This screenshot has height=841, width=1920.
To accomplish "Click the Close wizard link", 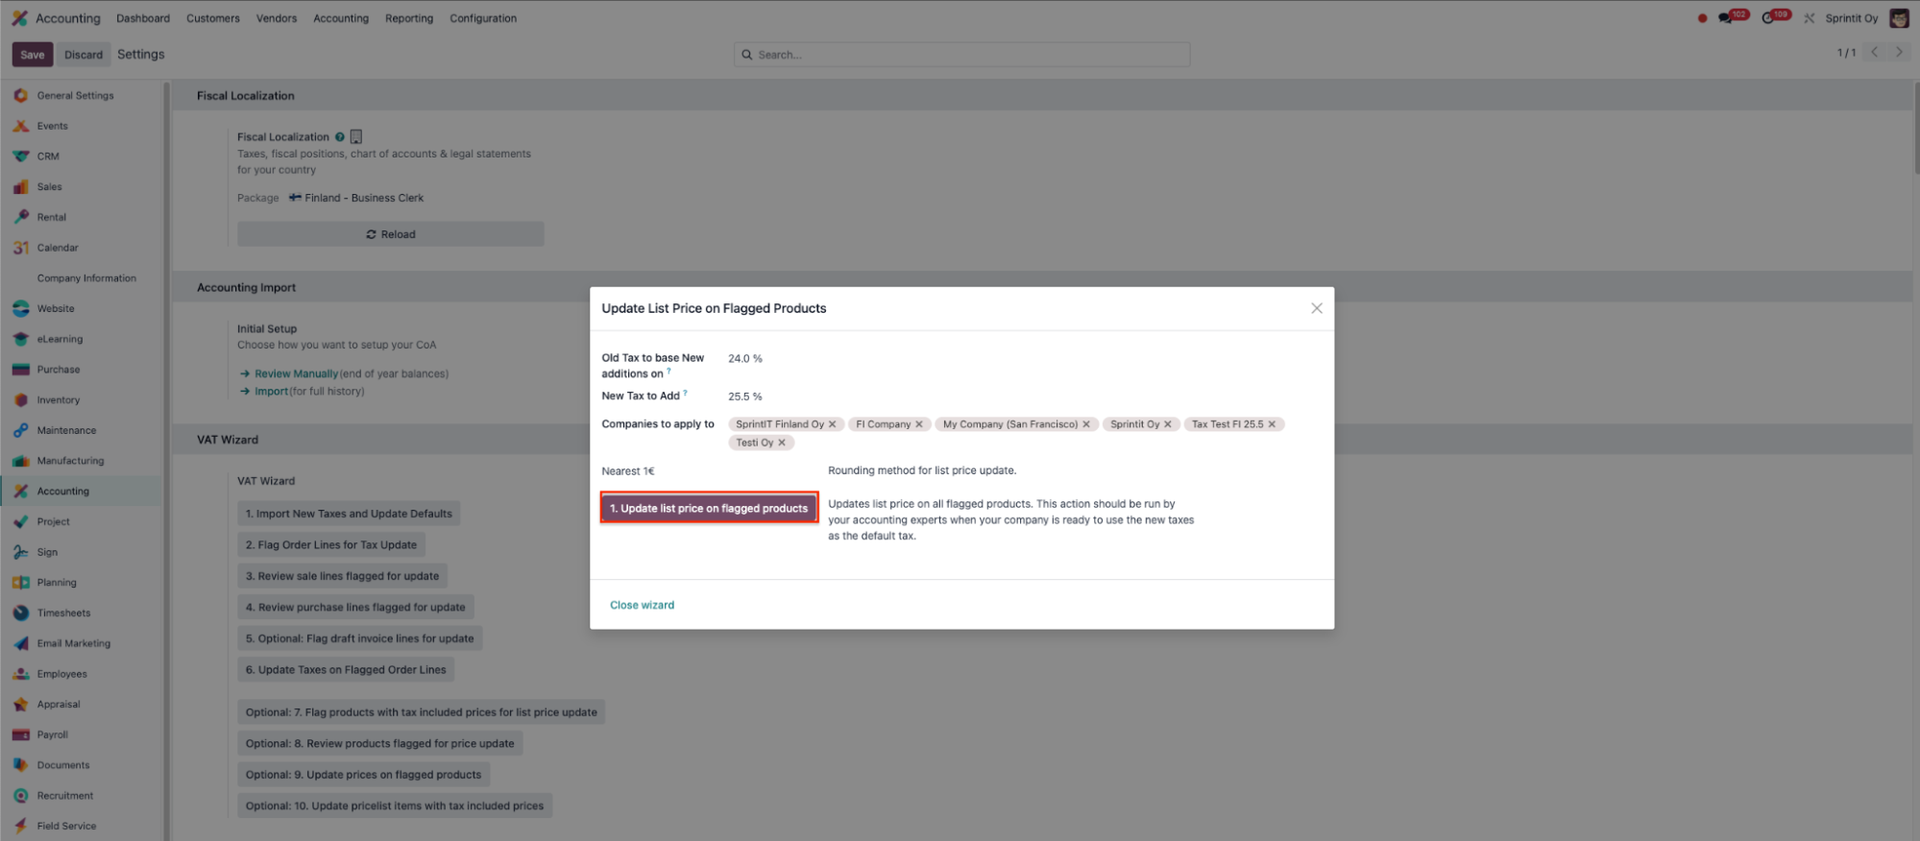I will pyautogui.click(x=642, y=605).
